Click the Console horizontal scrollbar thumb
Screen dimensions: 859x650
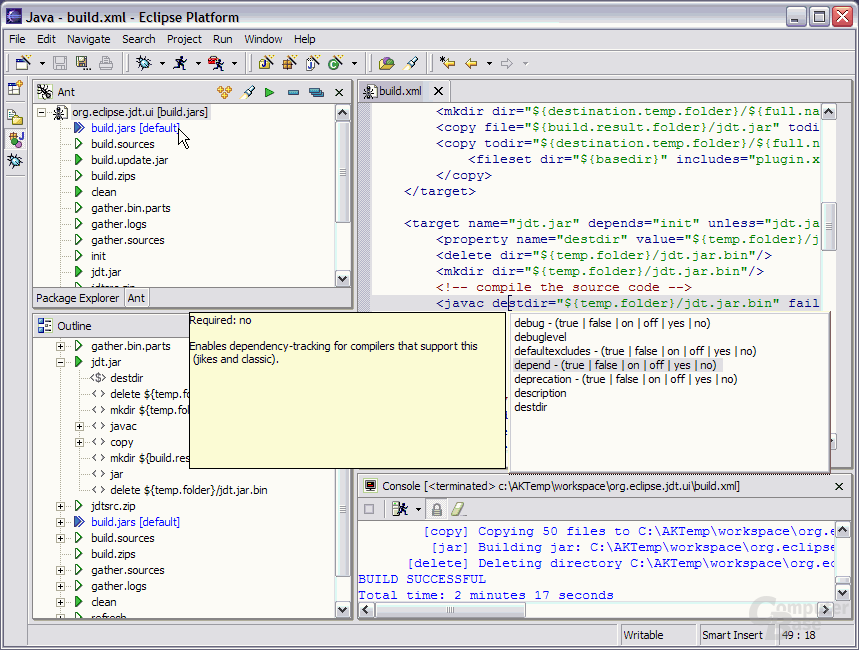[x=450, y=609]
